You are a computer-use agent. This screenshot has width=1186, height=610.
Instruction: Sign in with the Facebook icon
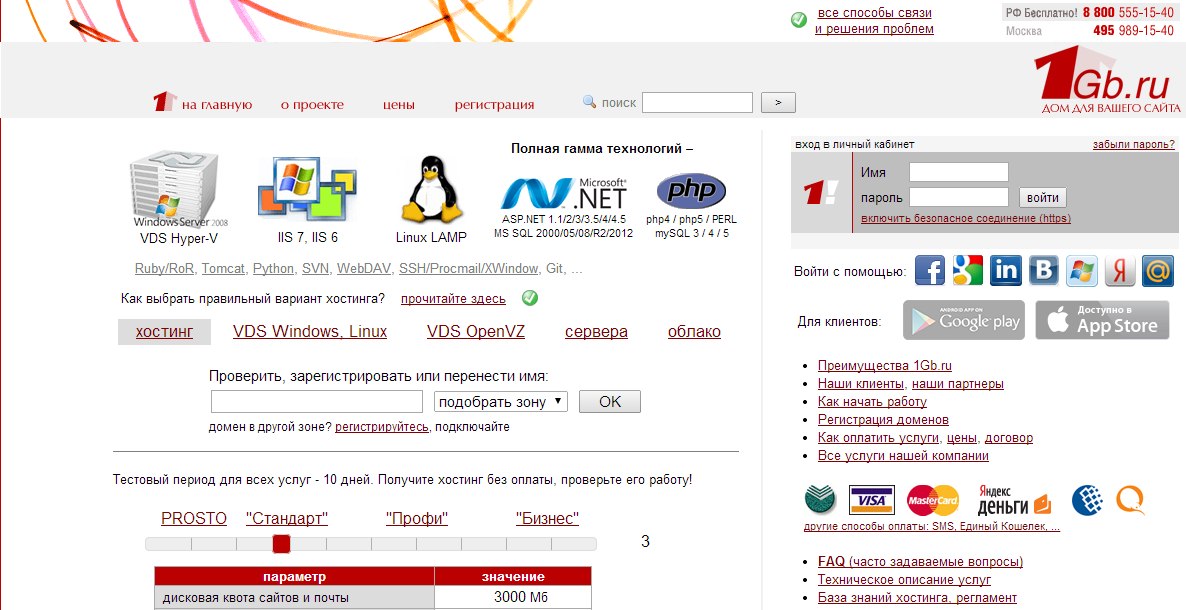[x=930, y=271]
